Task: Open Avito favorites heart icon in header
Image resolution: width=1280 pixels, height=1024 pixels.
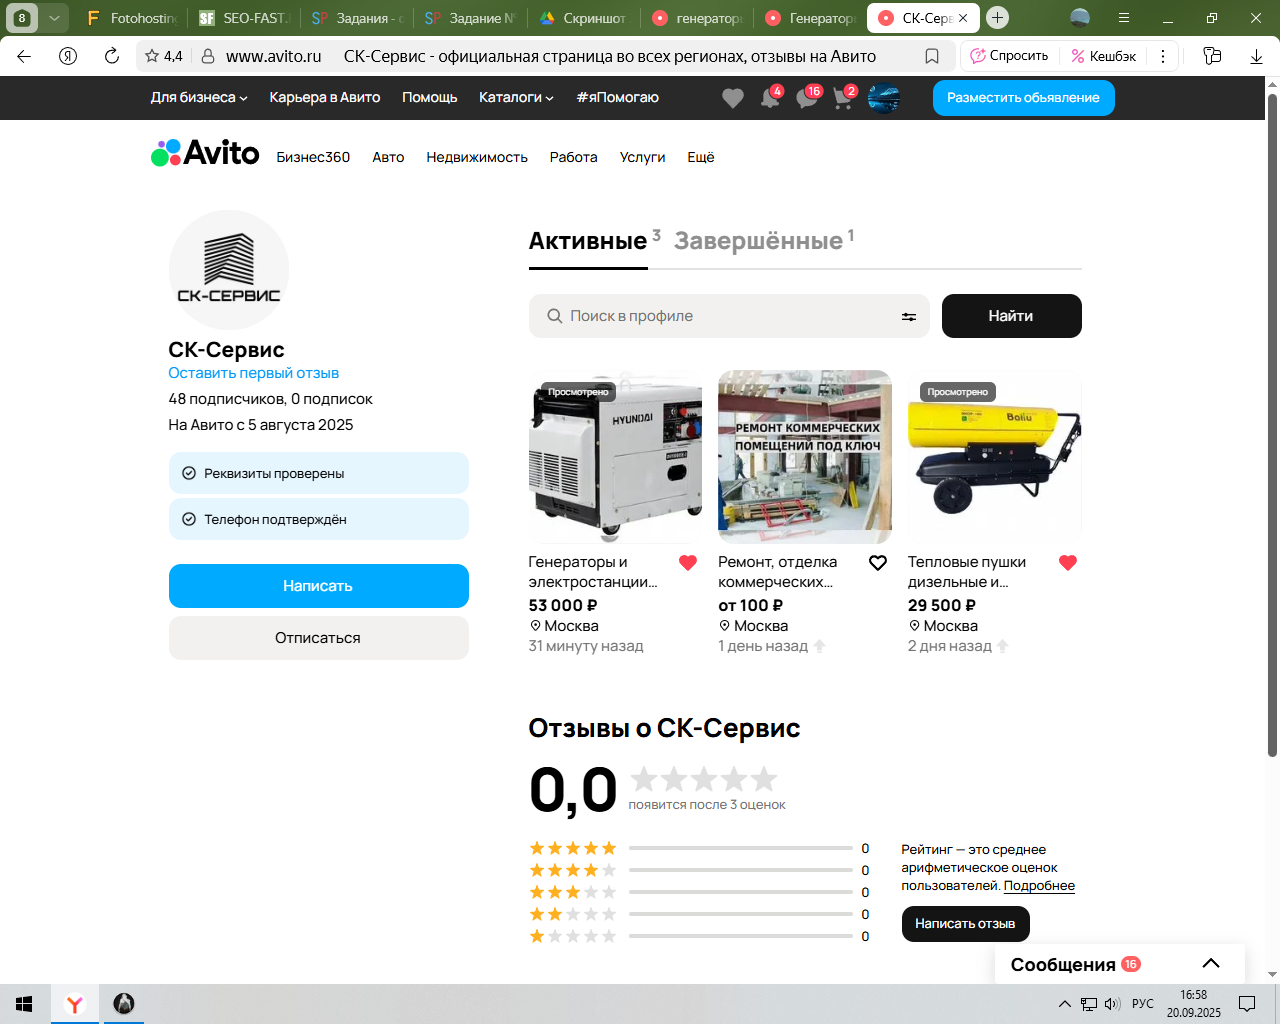Action: (733, 98)
